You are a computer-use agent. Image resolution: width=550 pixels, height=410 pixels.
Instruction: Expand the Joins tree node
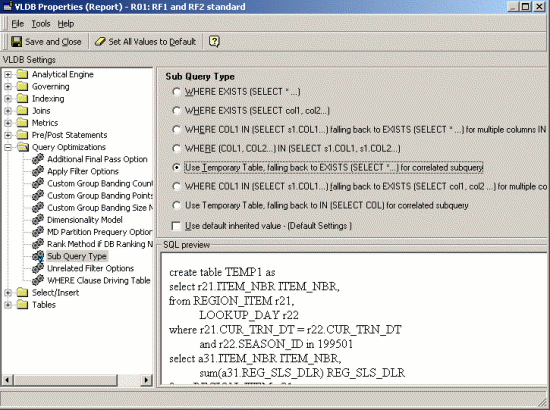click(x=8, y=110)
